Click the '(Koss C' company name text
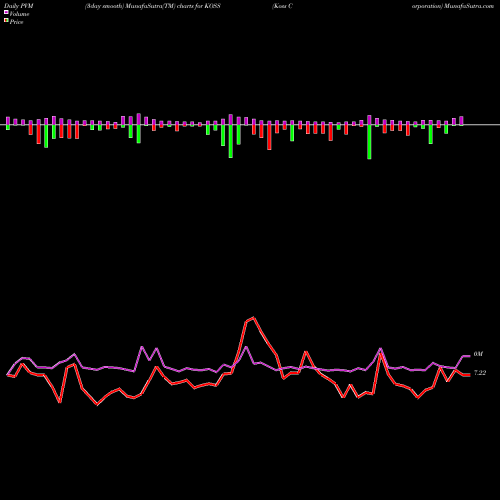 click(282, 6)
